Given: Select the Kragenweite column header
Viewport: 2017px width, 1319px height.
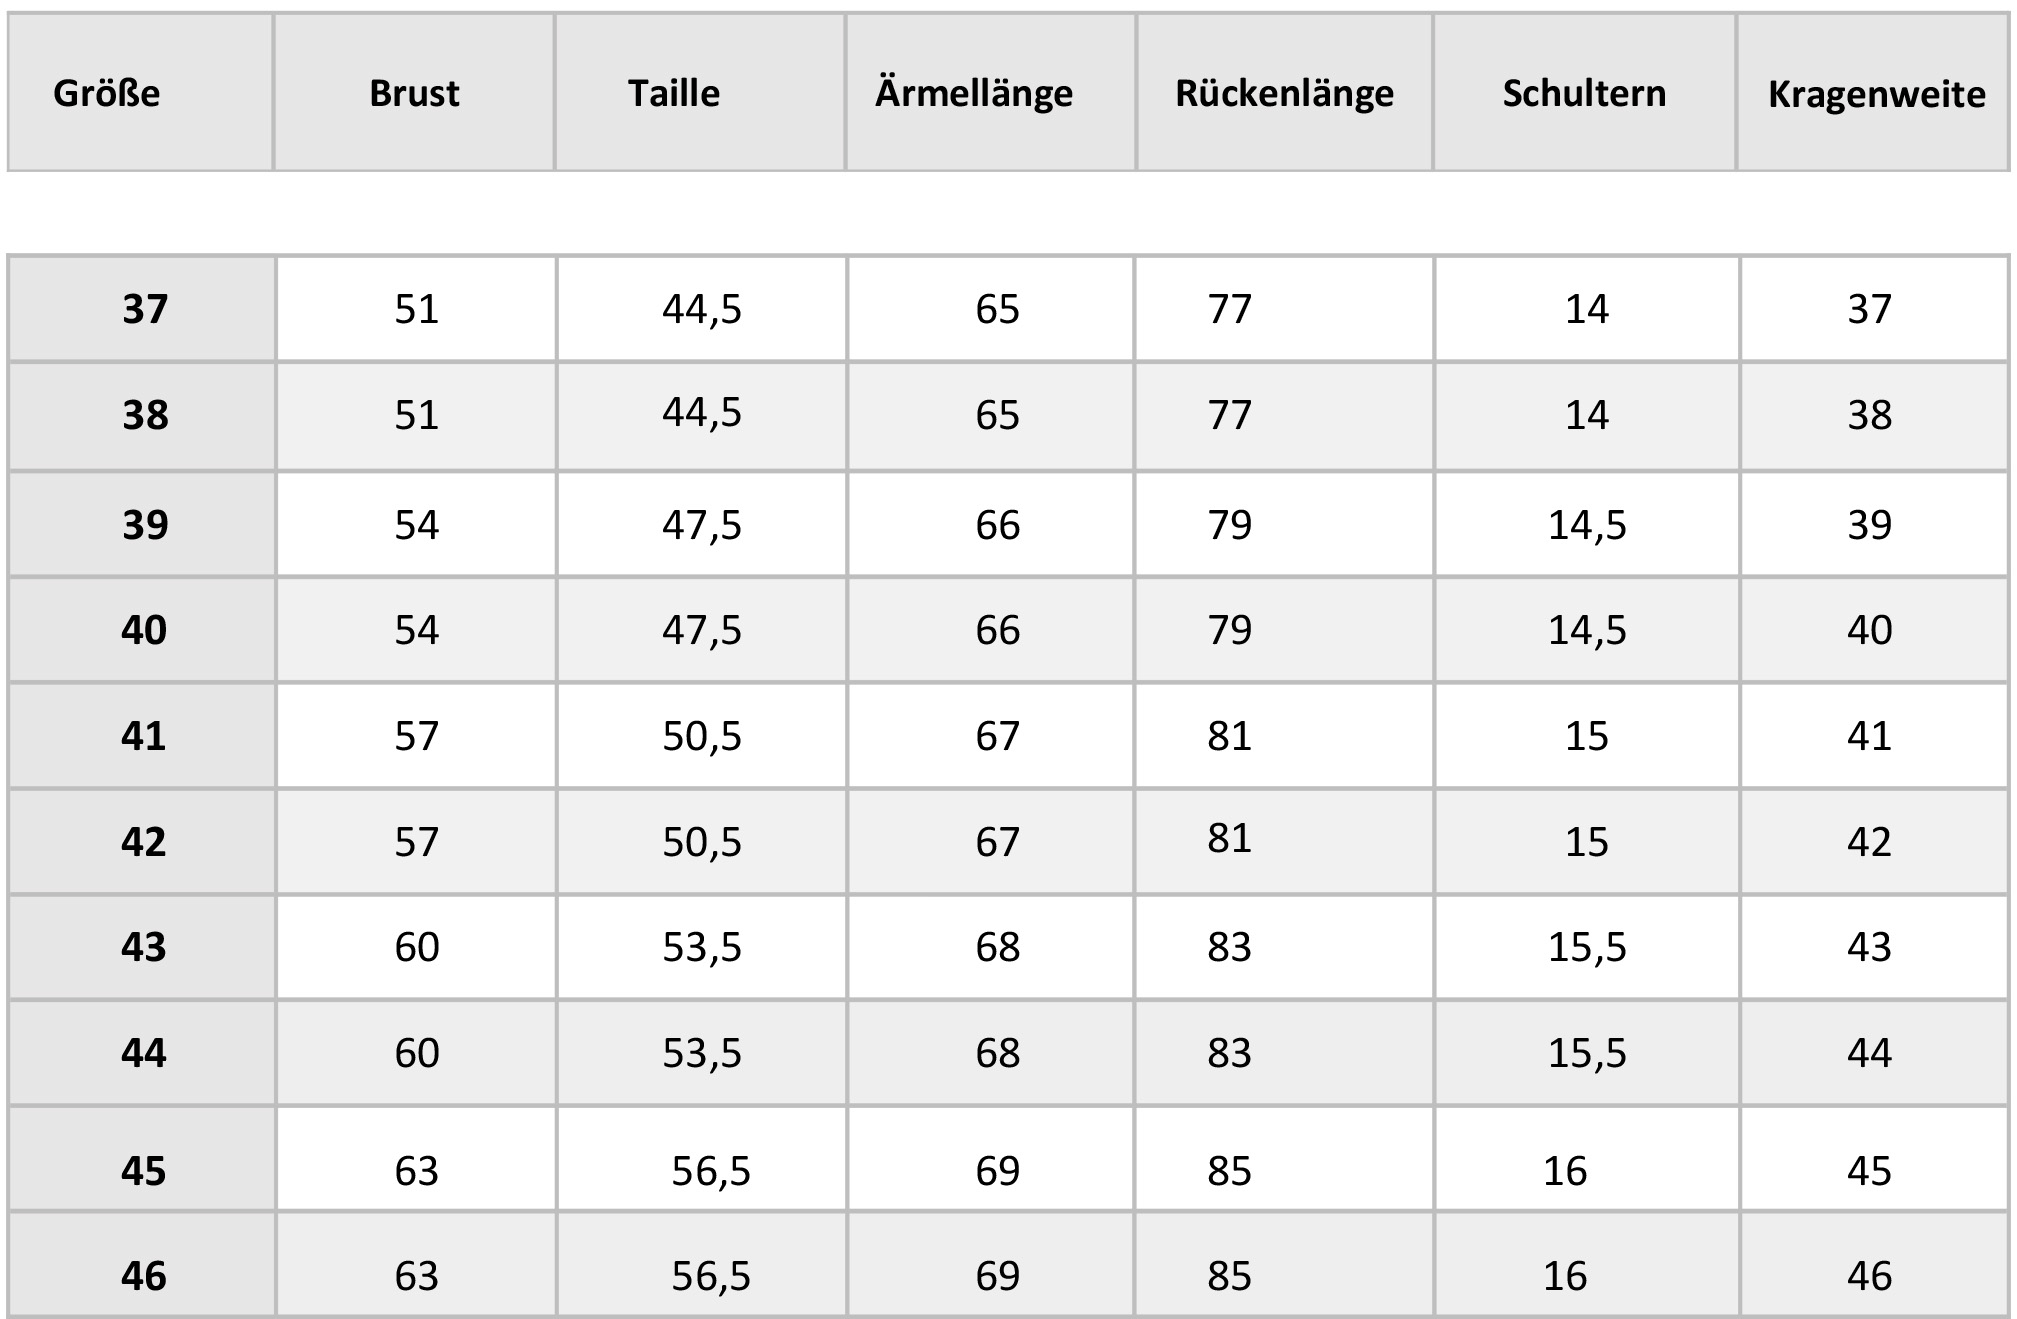Looking at the screenshot, I should (x=1876, y=94).
